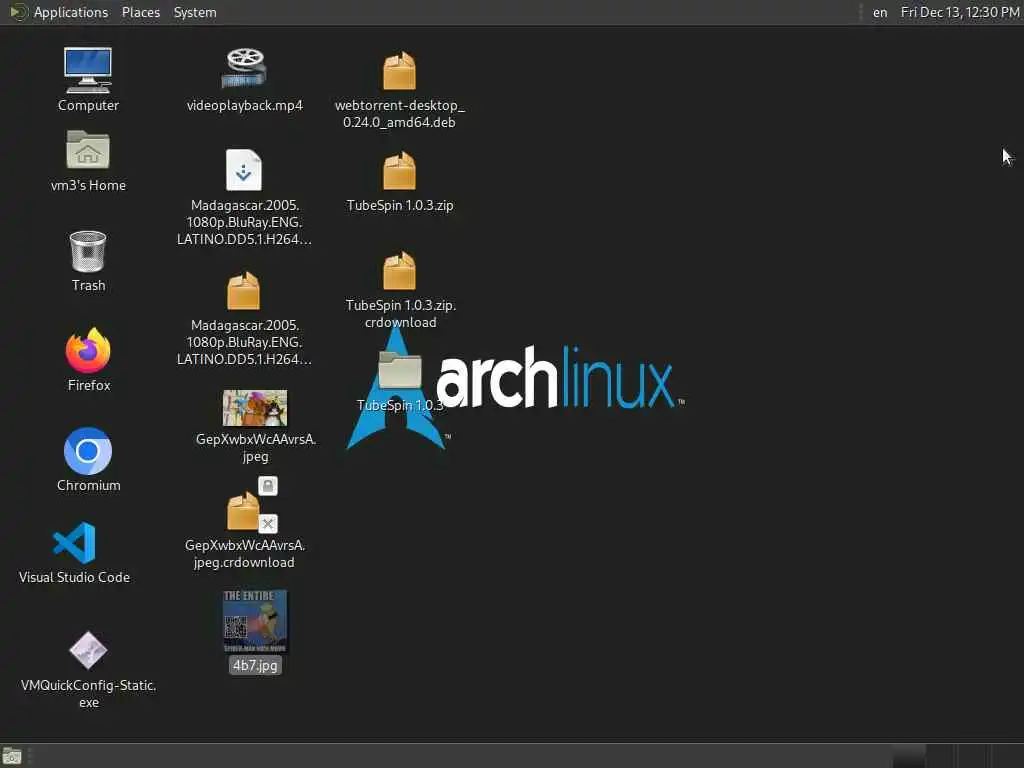Viewport: 1024px width, 768px height.
Task: Click the 'webtorrent-desktop_0.24.0_amd64.deb' label
Action: 399,114
